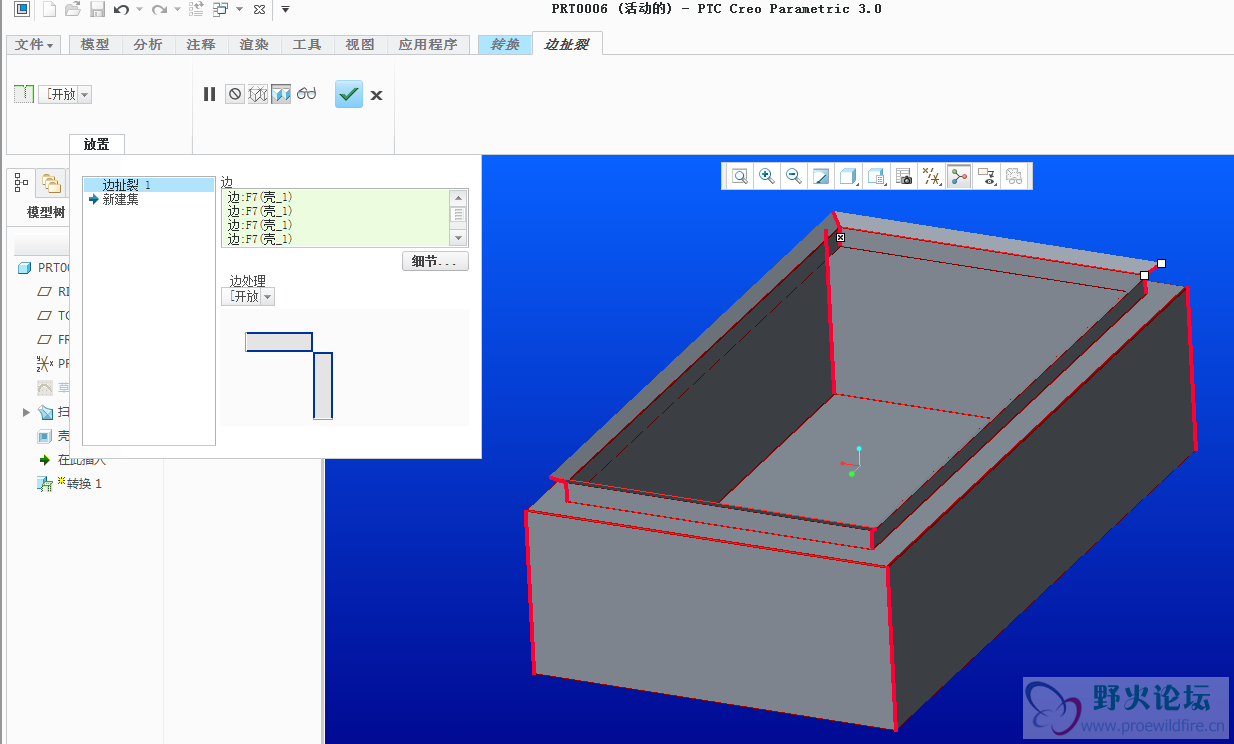Click the redo arrow icon
Image resolution: width=1234 pixels, height=744 pixels.
[159, 9]
